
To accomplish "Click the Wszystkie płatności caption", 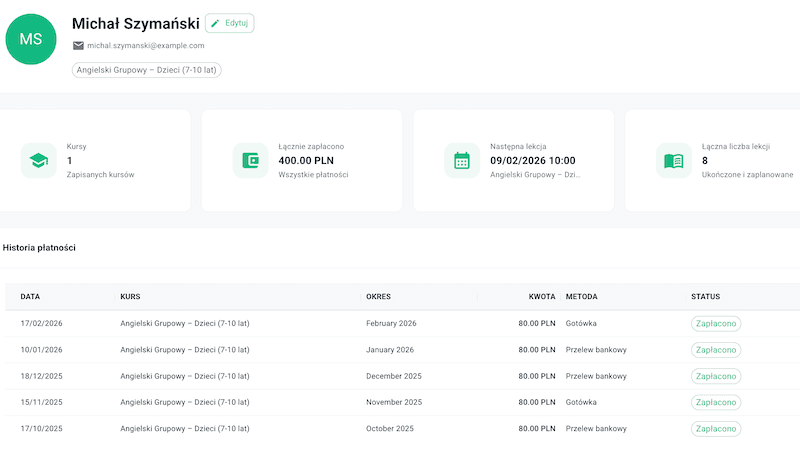I will (313, 174).
